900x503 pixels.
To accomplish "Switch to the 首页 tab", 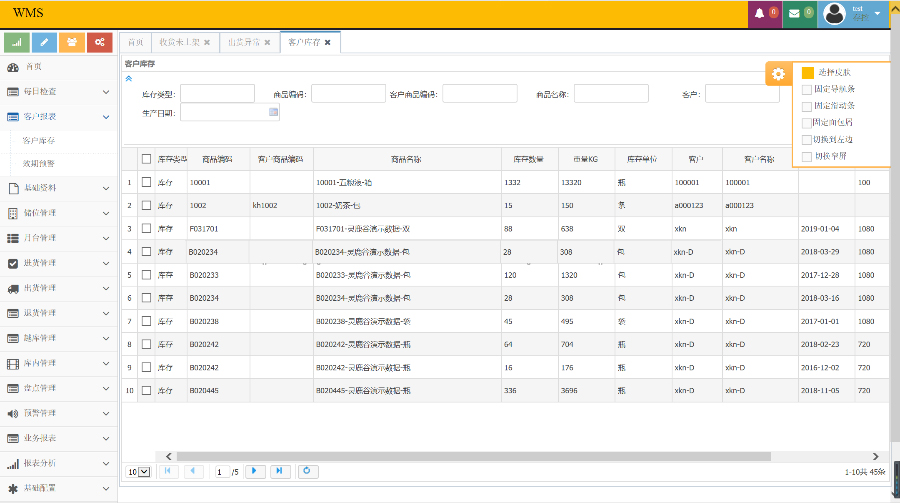I will click(135, 42).
